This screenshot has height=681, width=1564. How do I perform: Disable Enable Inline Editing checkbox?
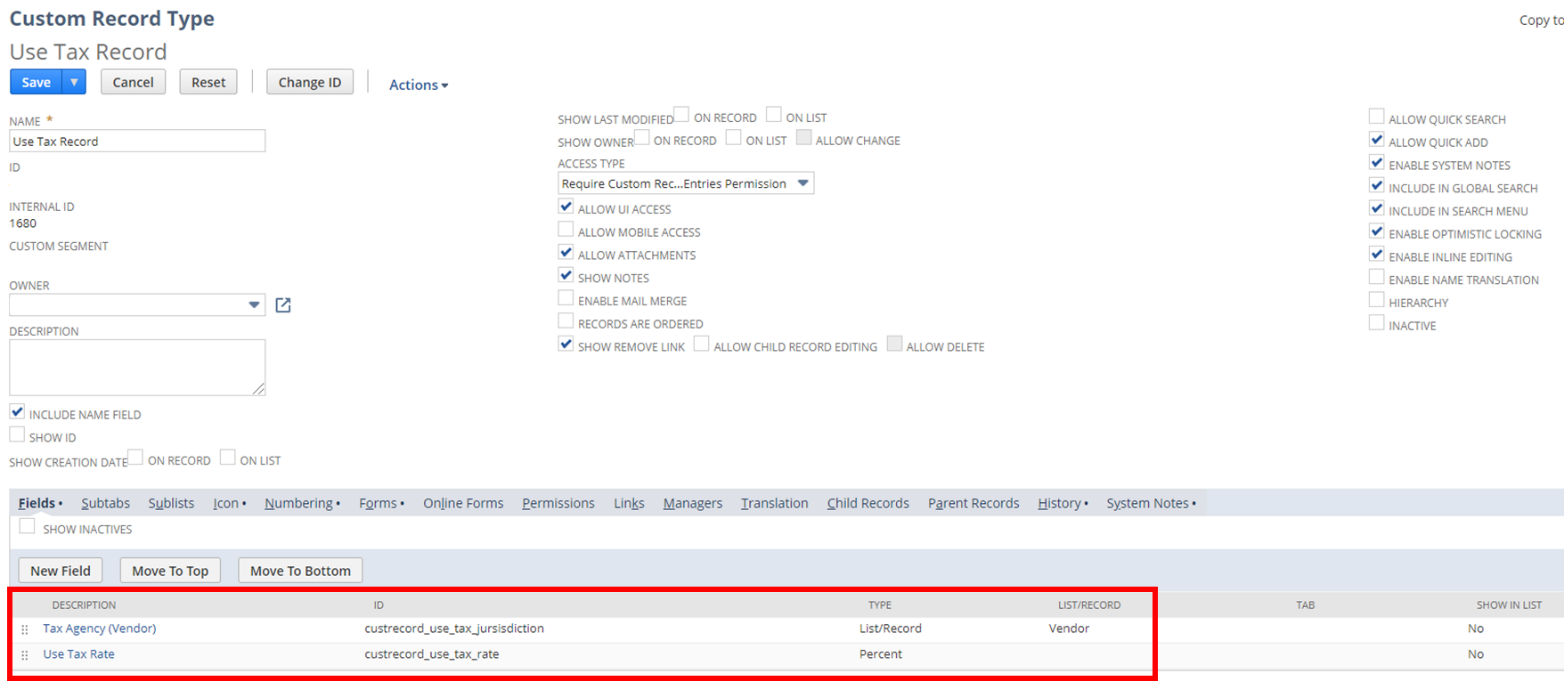pos(1377,256)
